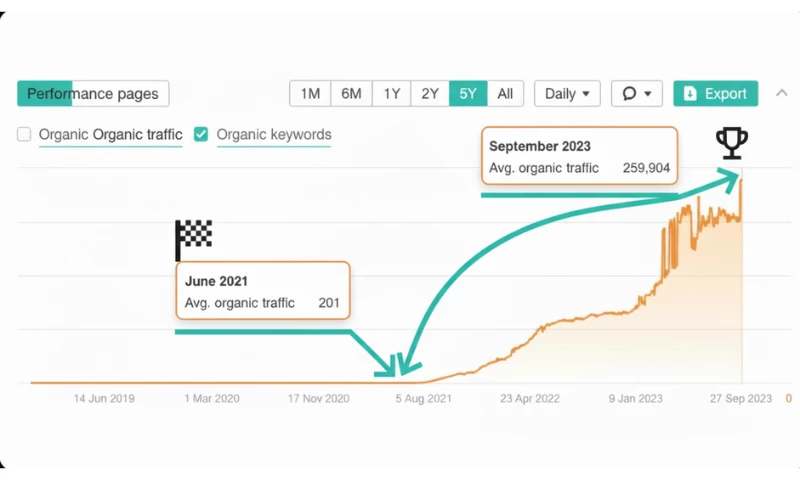The width and height of the screenshot is (800, 480).
Task: Open the annotations dropdown arrow
Action: (x=648, y=94)
